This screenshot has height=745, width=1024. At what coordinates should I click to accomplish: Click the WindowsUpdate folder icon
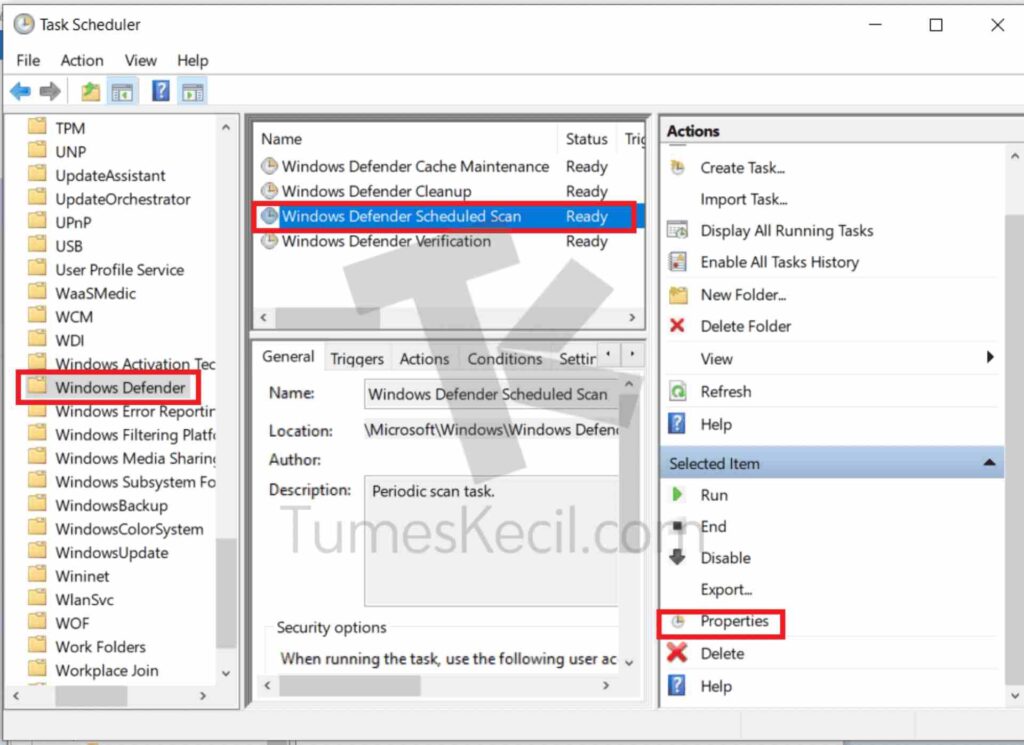37,551
